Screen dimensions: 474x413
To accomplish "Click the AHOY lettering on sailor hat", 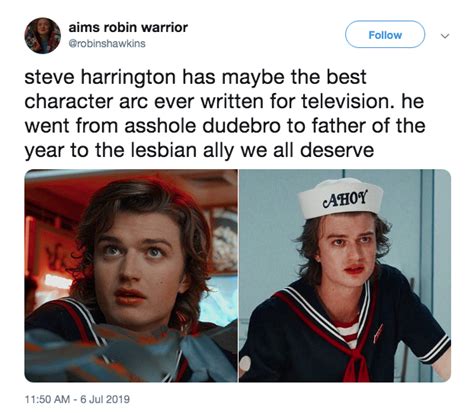I will pyautogui.click(x=345, y=199).
